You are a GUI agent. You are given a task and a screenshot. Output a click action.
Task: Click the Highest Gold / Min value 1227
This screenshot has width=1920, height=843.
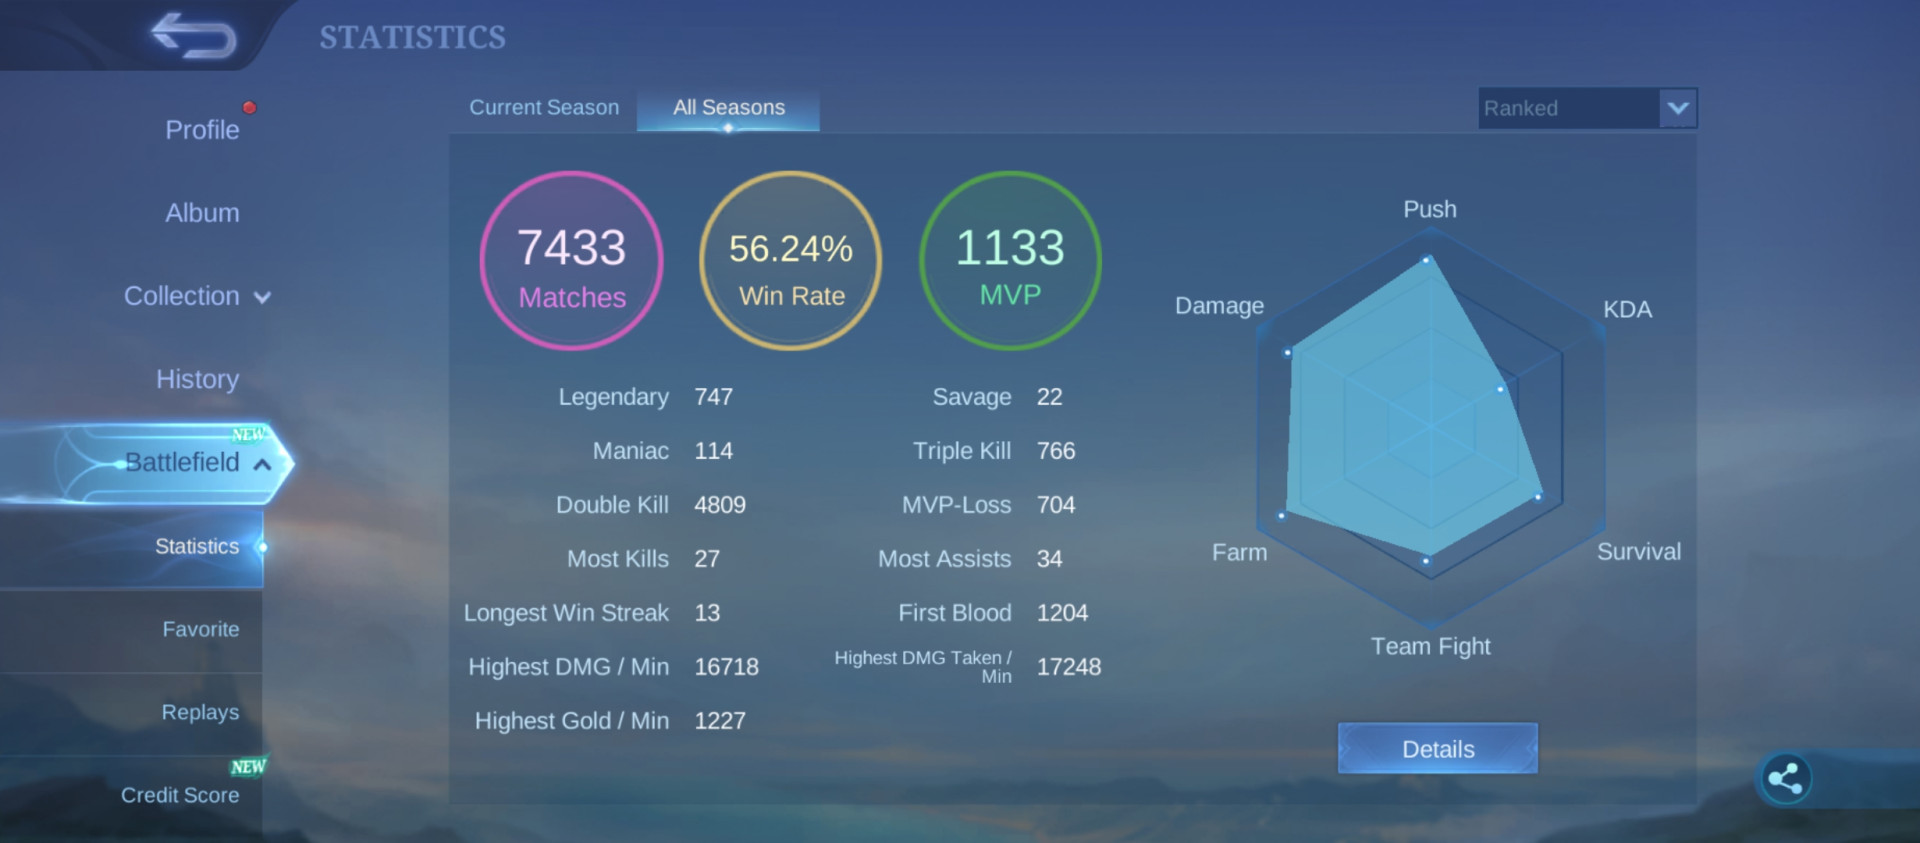point(720,721)
